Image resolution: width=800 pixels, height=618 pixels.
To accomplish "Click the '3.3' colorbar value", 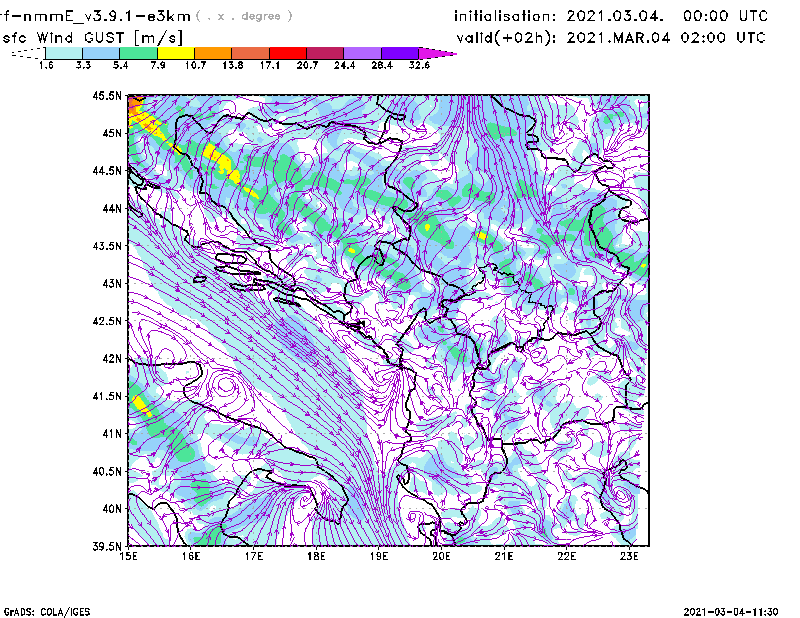I will 83,65.
